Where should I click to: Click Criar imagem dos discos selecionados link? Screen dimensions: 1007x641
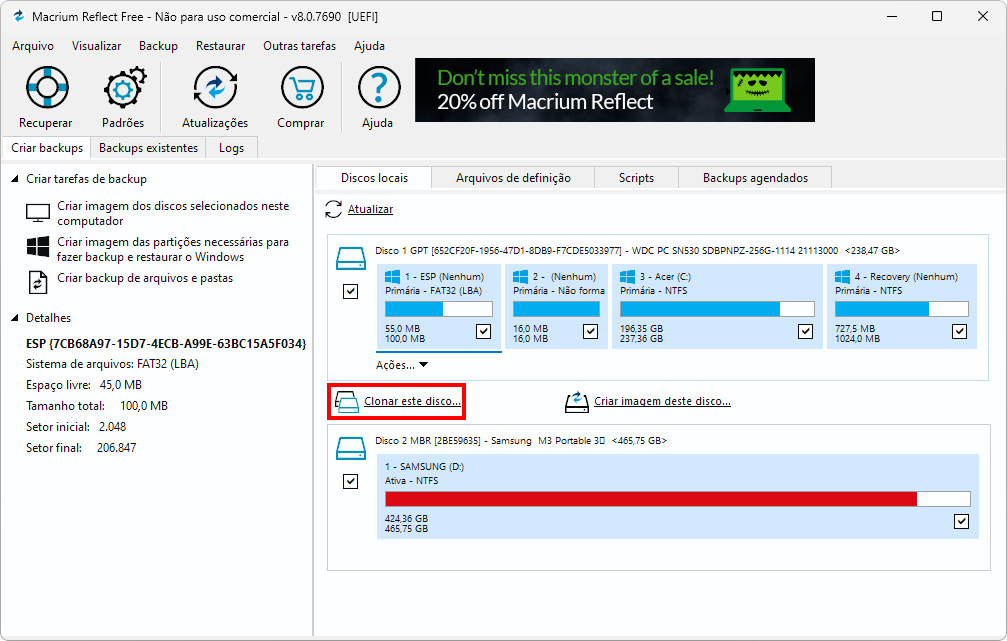173,213
